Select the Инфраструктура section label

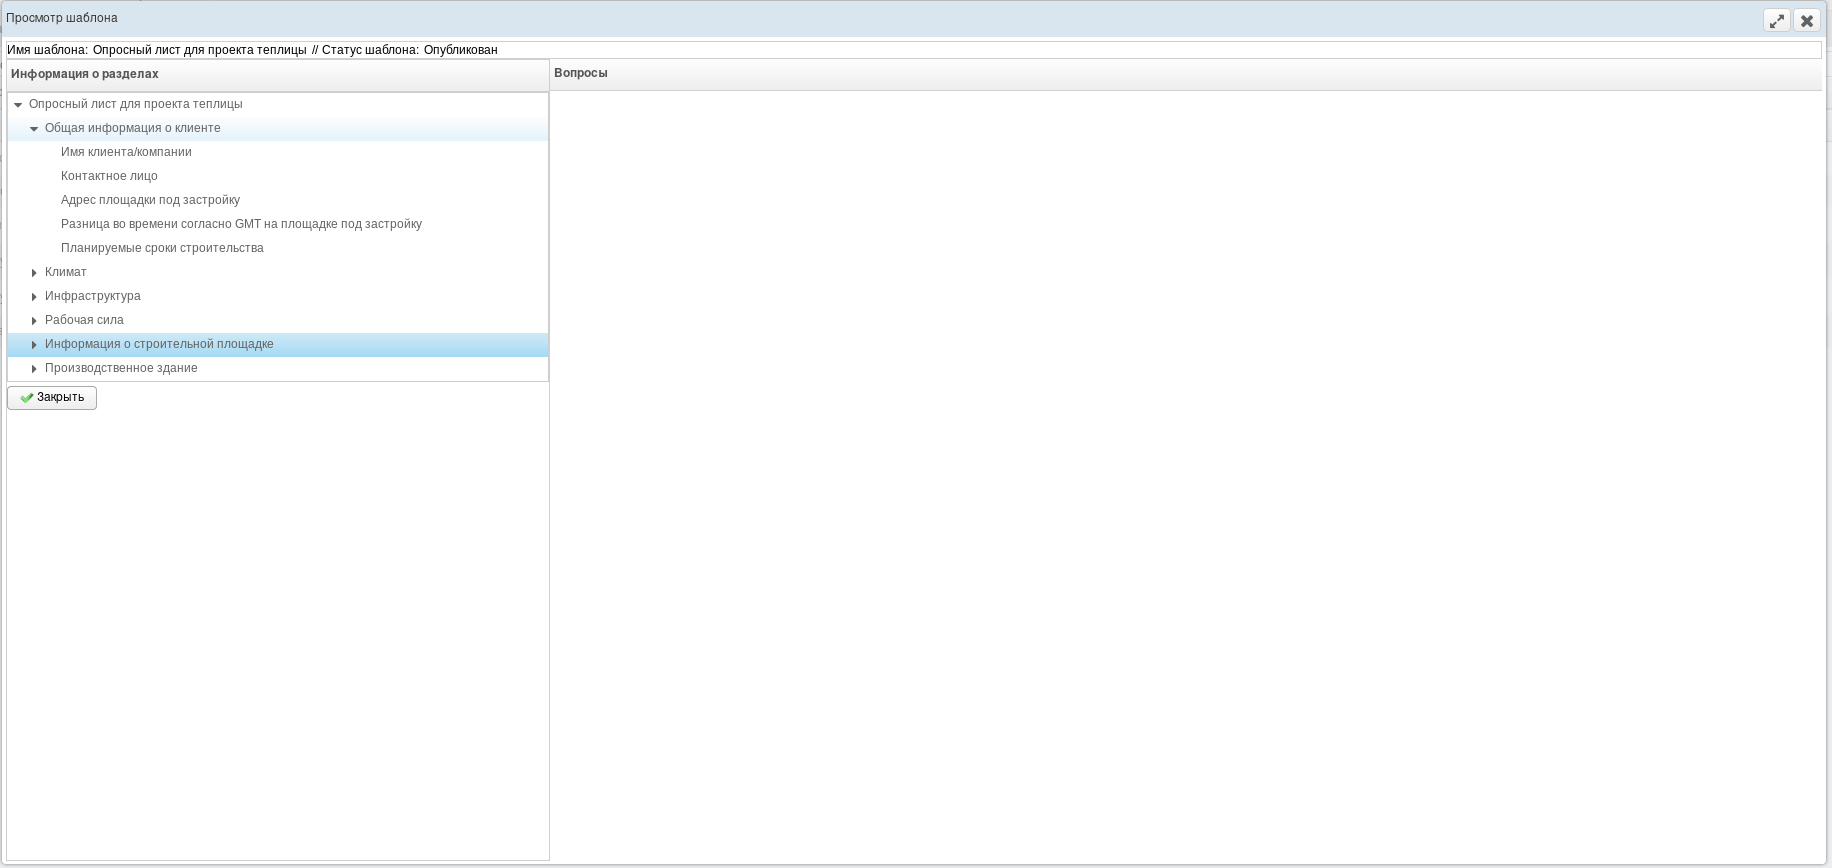(x=93, y=296)
